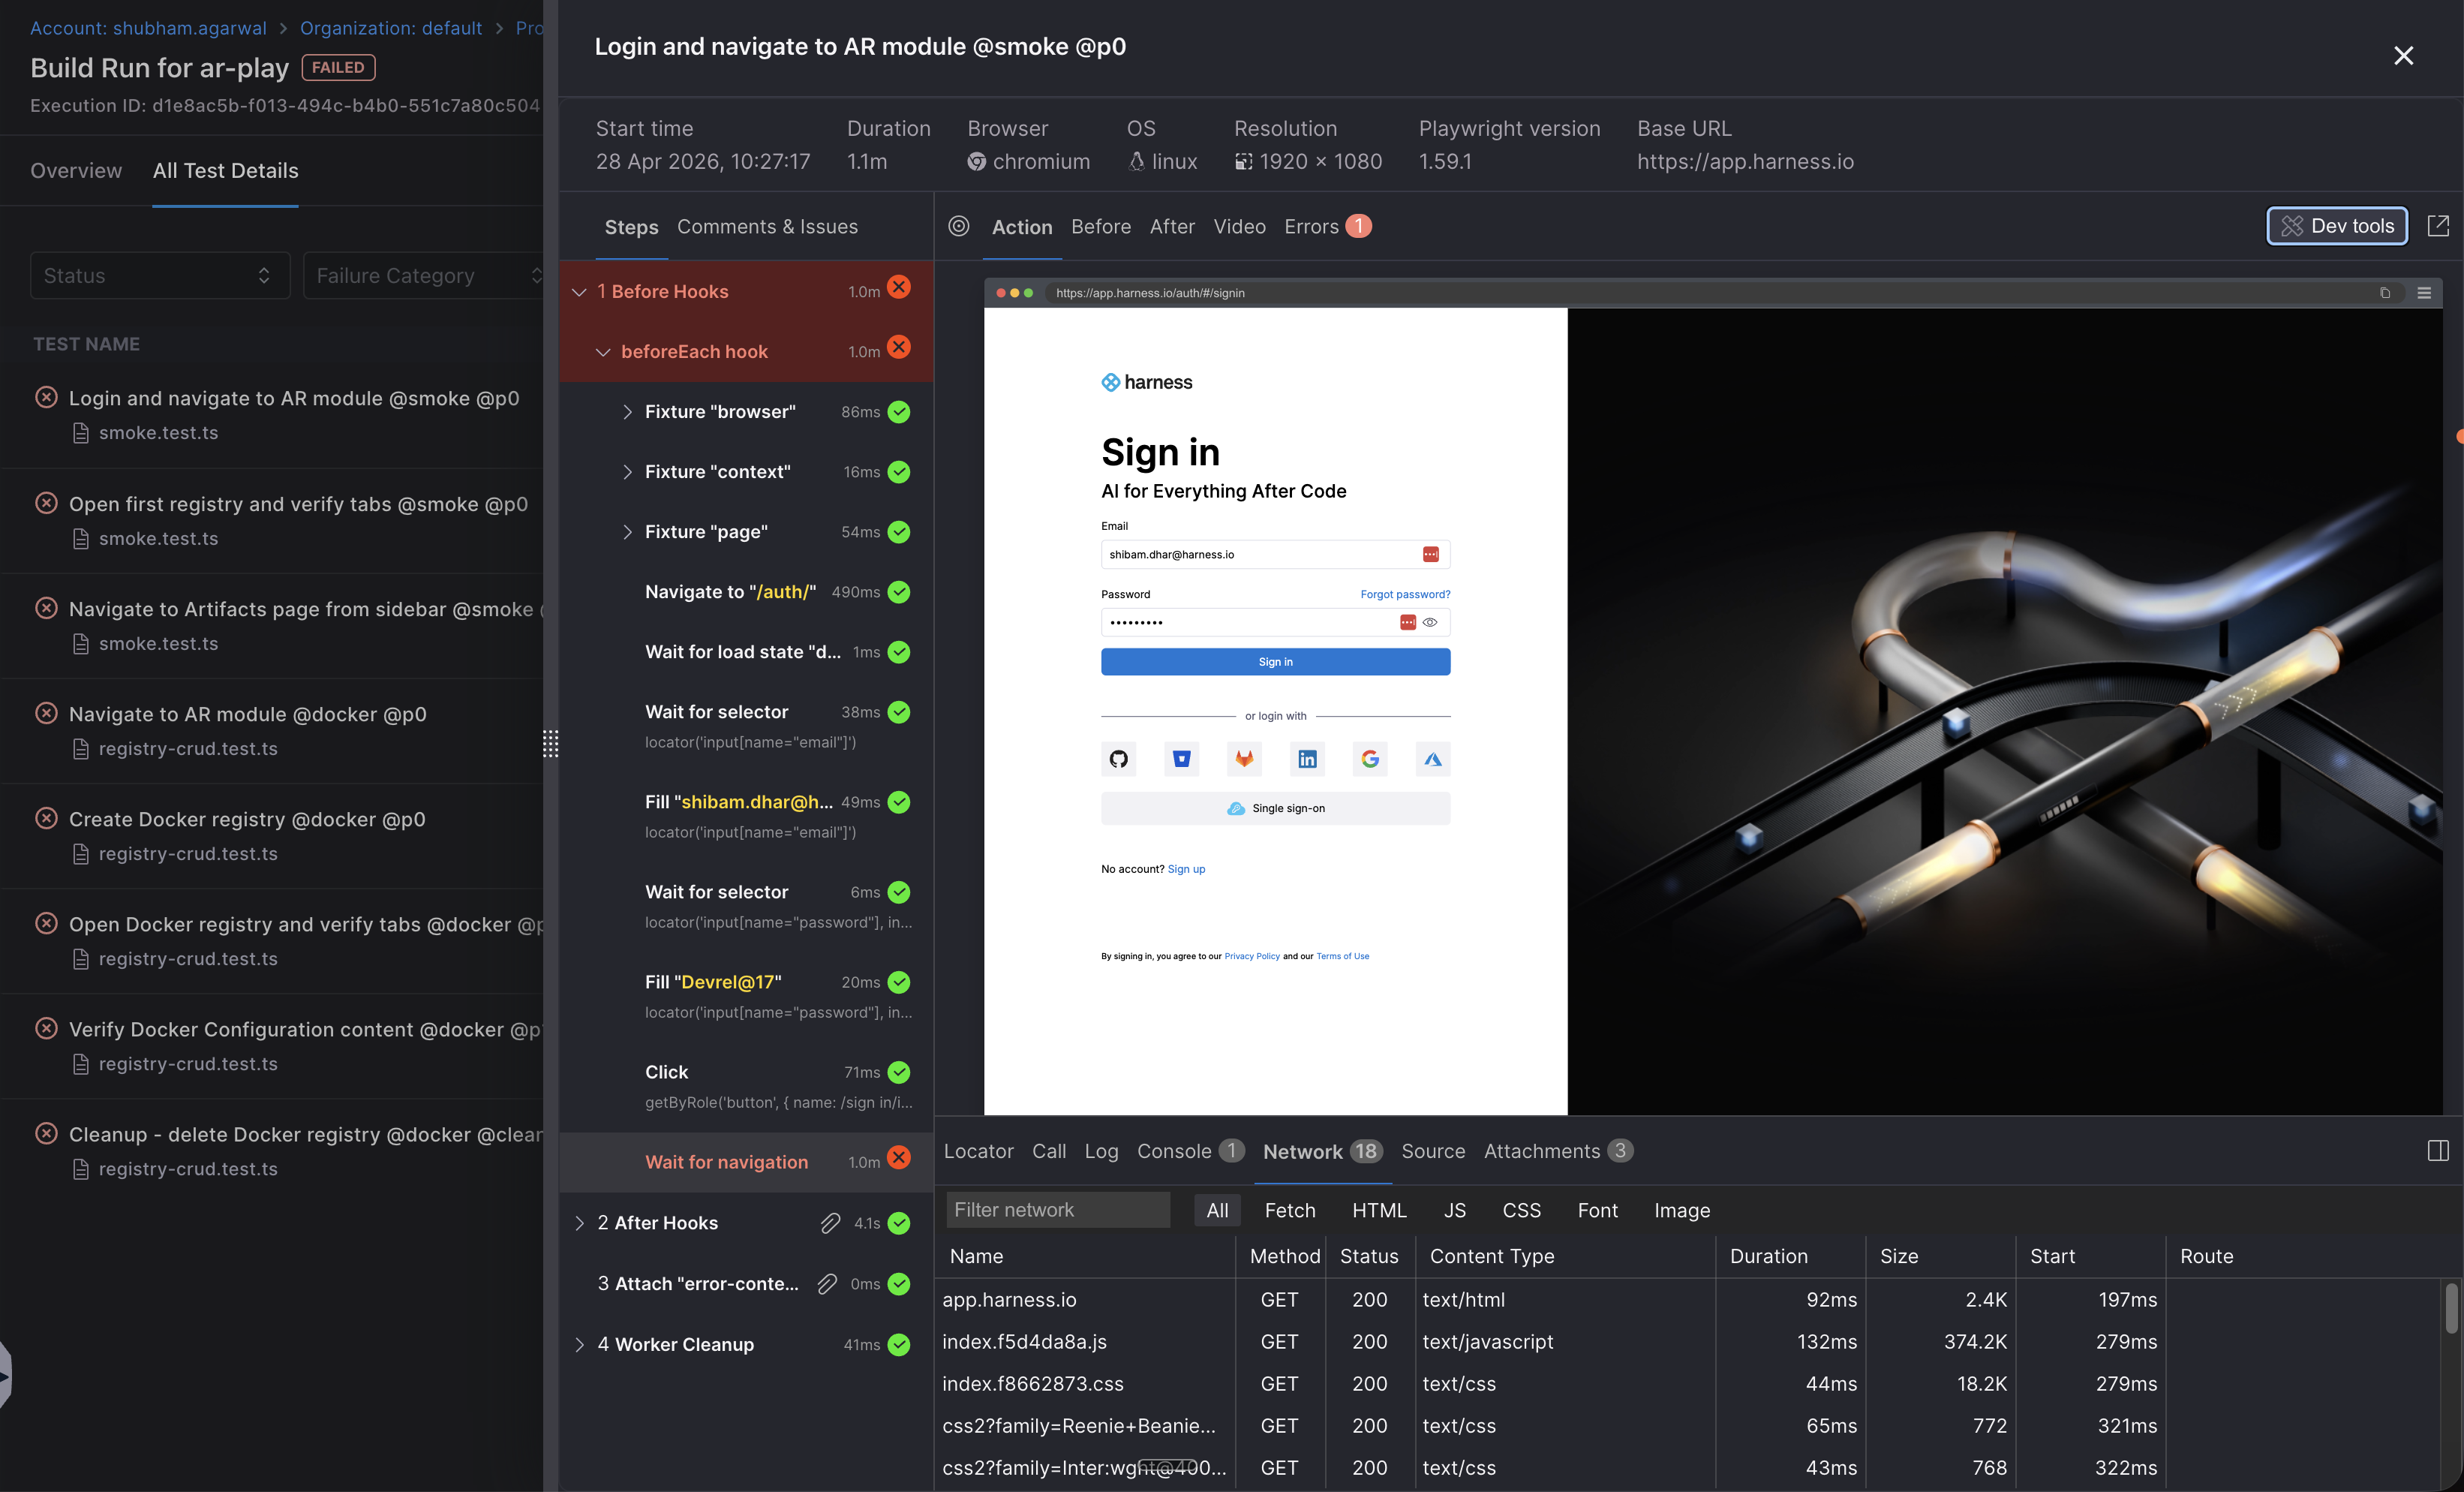Filter network requests by JS
The height and width of the screenshot is (1492, 2464).
click(x=1455, y=1210)
